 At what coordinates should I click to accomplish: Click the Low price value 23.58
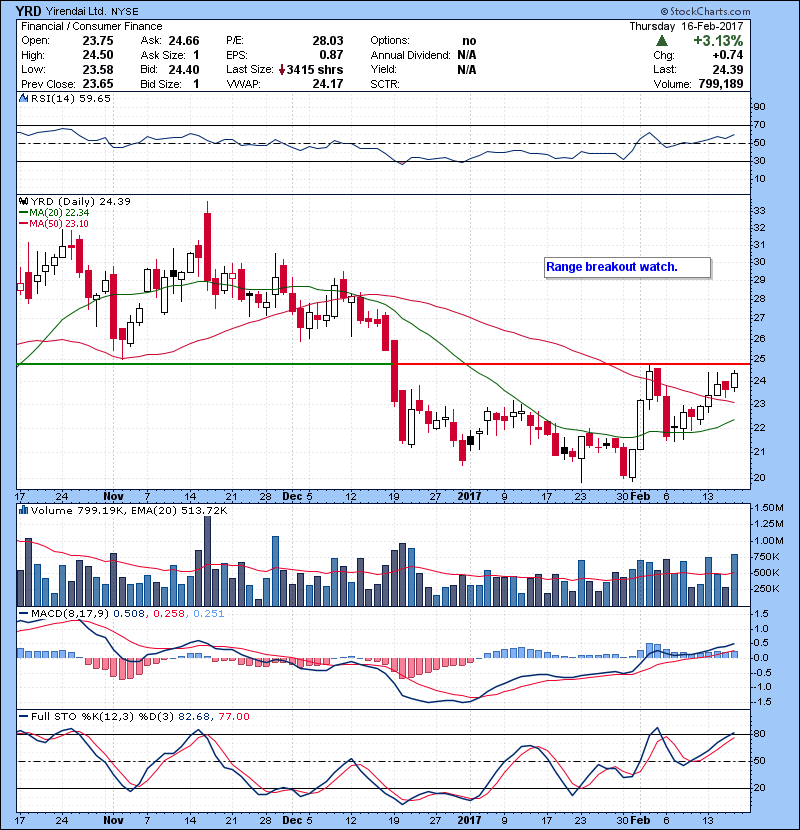(x=98, y=69)
